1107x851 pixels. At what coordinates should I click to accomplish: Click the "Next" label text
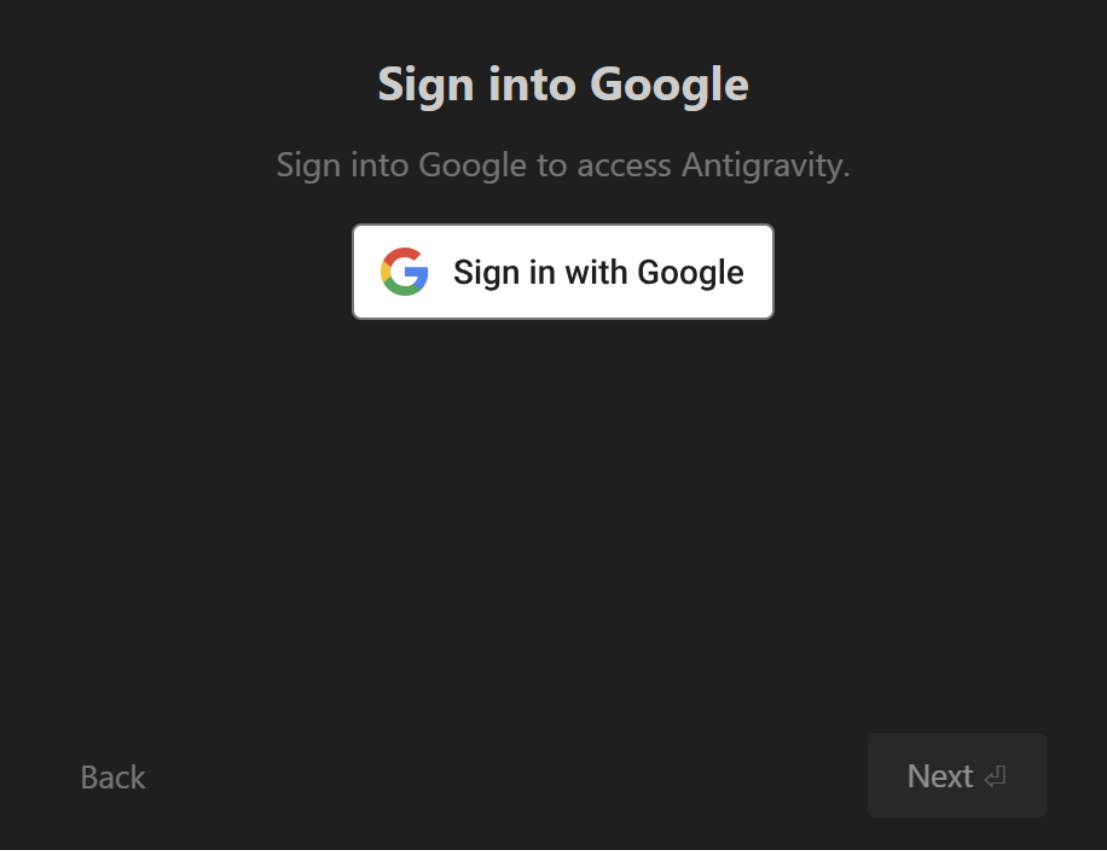click(940, 776)
